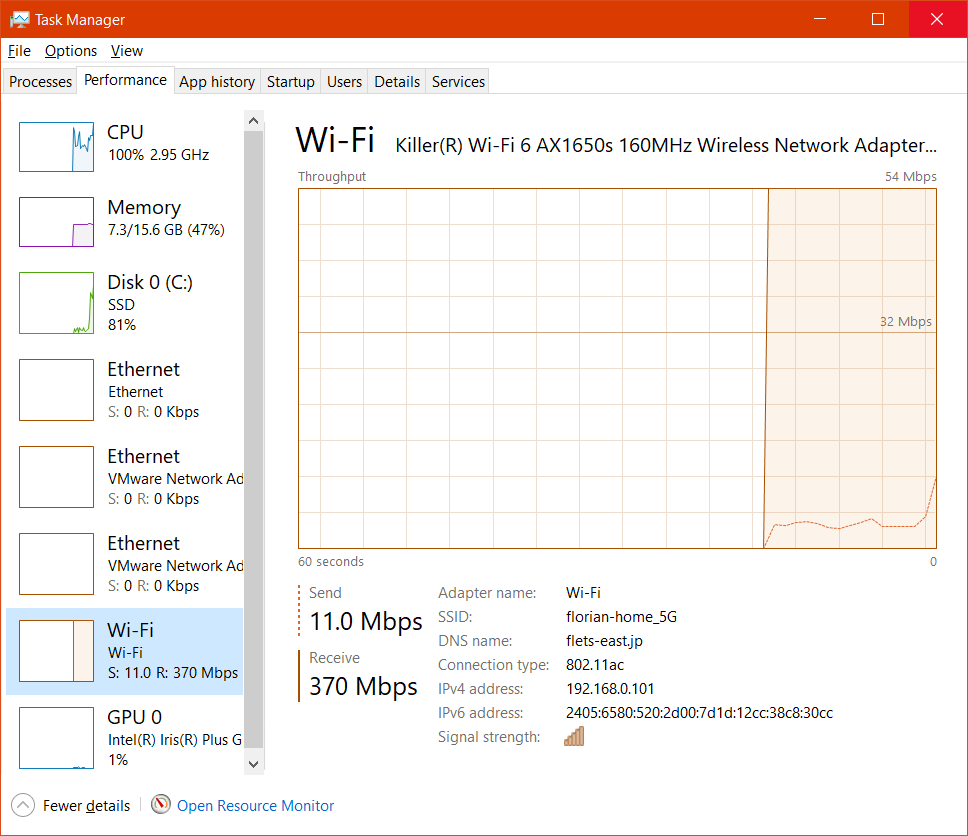Open the Options menu
Screen dimensions: 968x836
coord(71,51)
